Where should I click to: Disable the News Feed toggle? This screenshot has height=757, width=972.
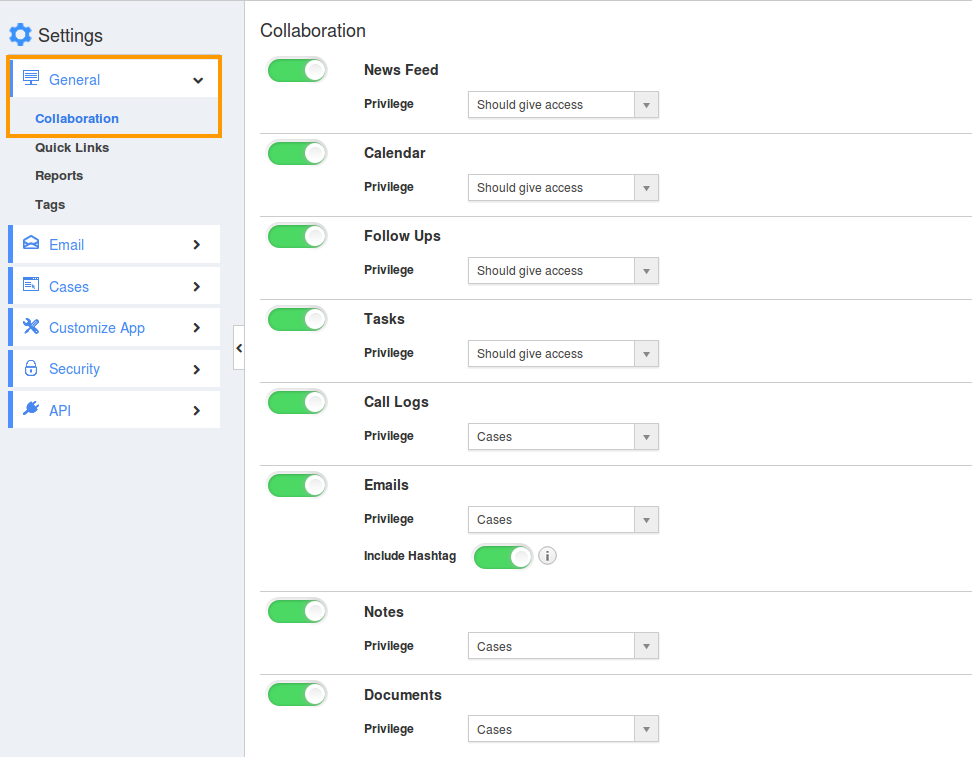click(297, 70)
